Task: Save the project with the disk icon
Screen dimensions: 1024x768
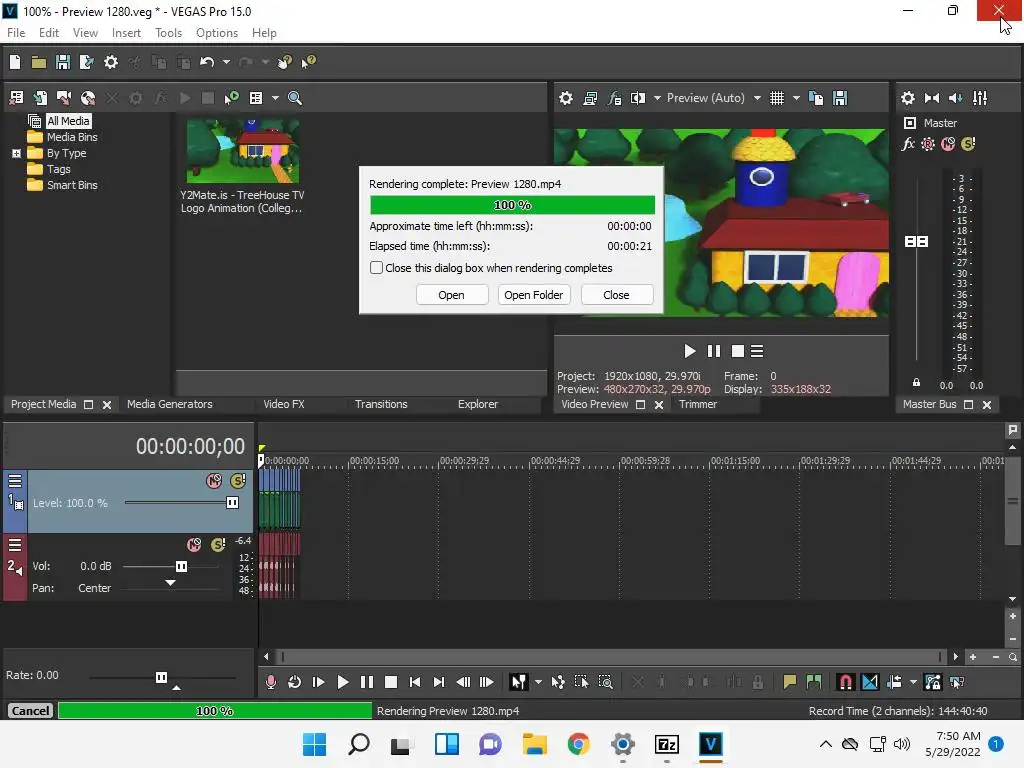Action: click(x=63, y=62)
